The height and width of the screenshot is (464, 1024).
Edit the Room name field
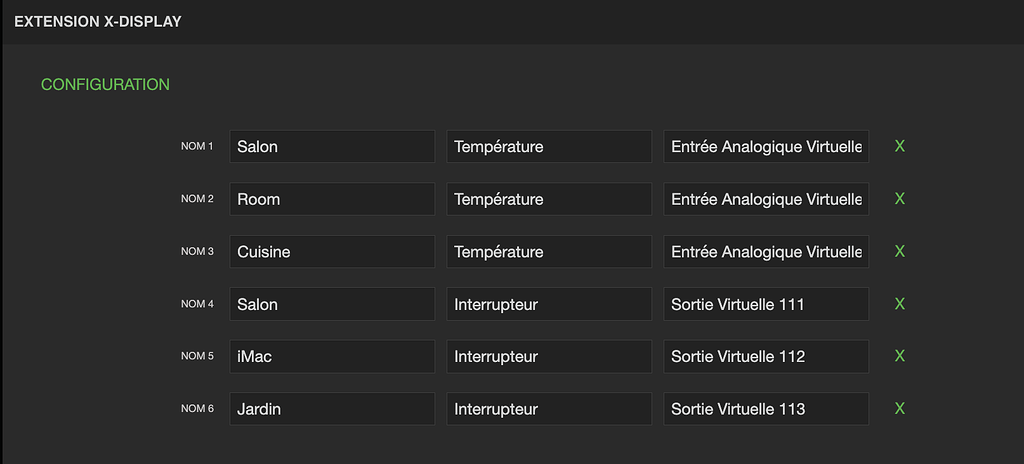(332, 199)
